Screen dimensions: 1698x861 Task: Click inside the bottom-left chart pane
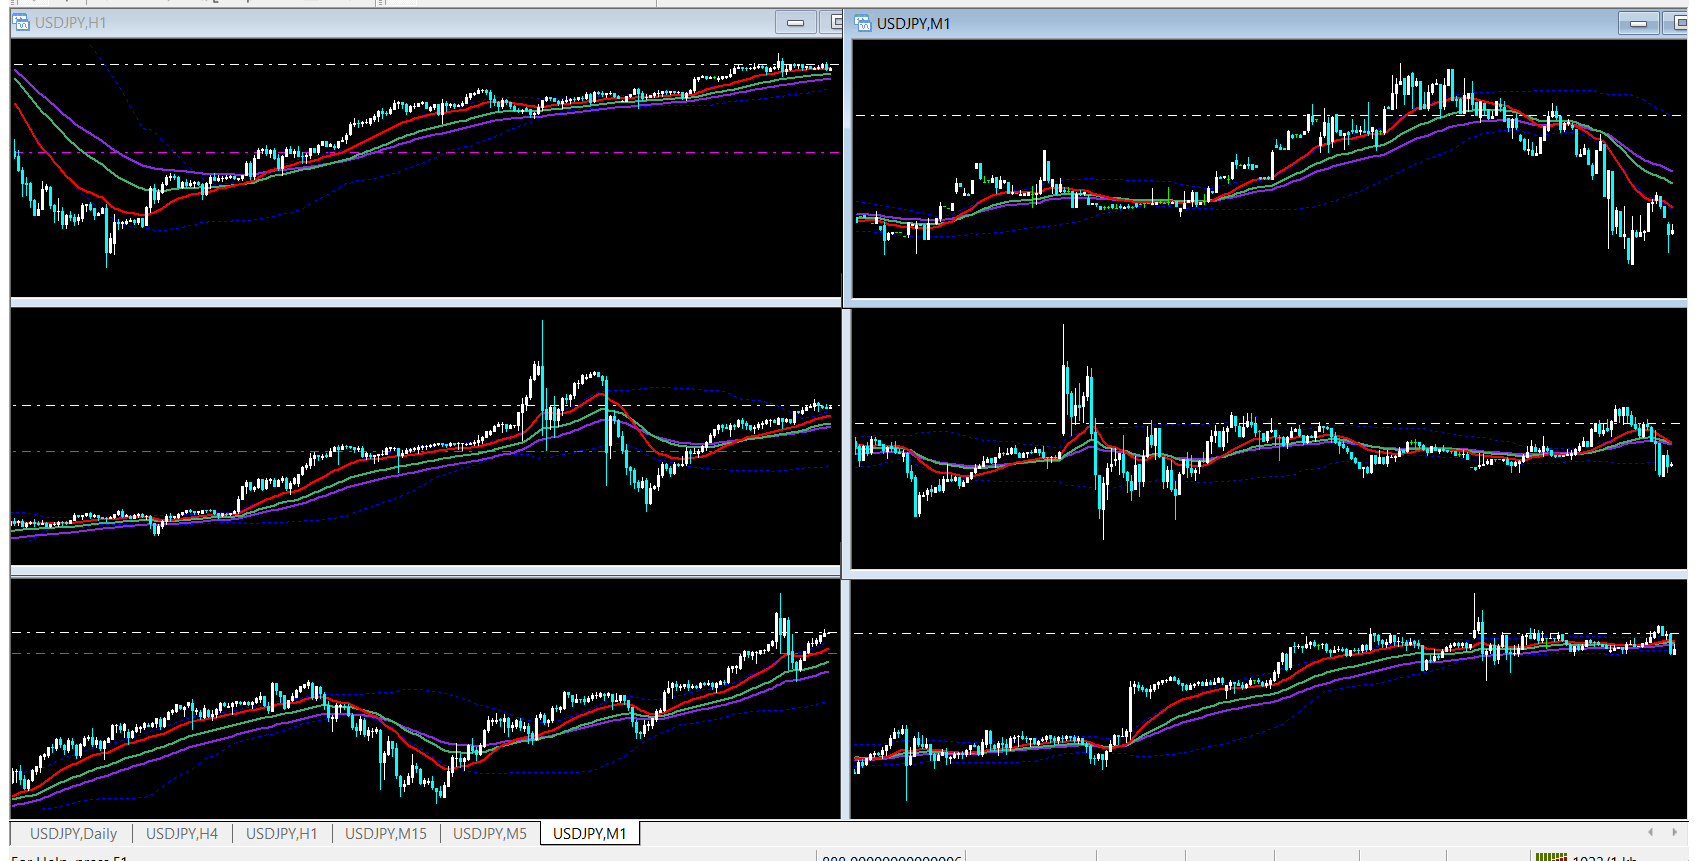(x=425, y=700)
